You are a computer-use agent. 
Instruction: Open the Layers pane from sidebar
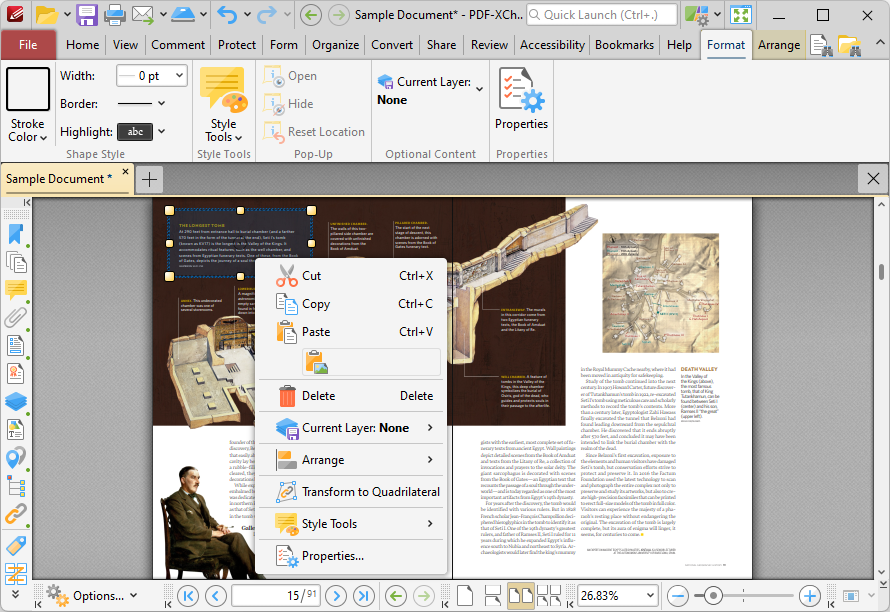[15, 401]
